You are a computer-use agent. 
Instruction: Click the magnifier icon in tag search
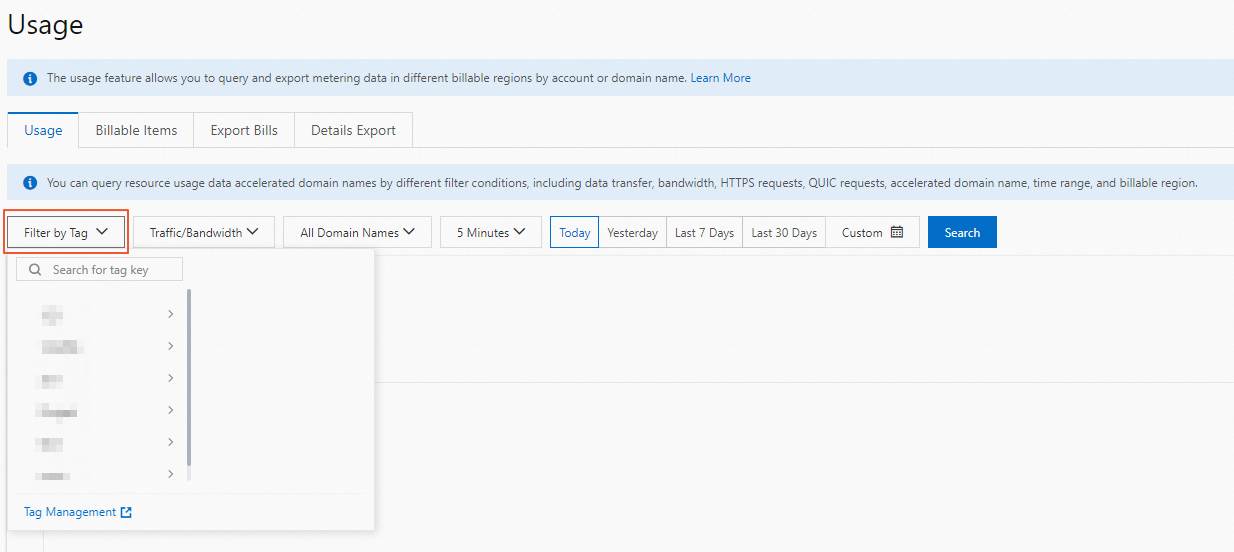[x=35, y=269]
